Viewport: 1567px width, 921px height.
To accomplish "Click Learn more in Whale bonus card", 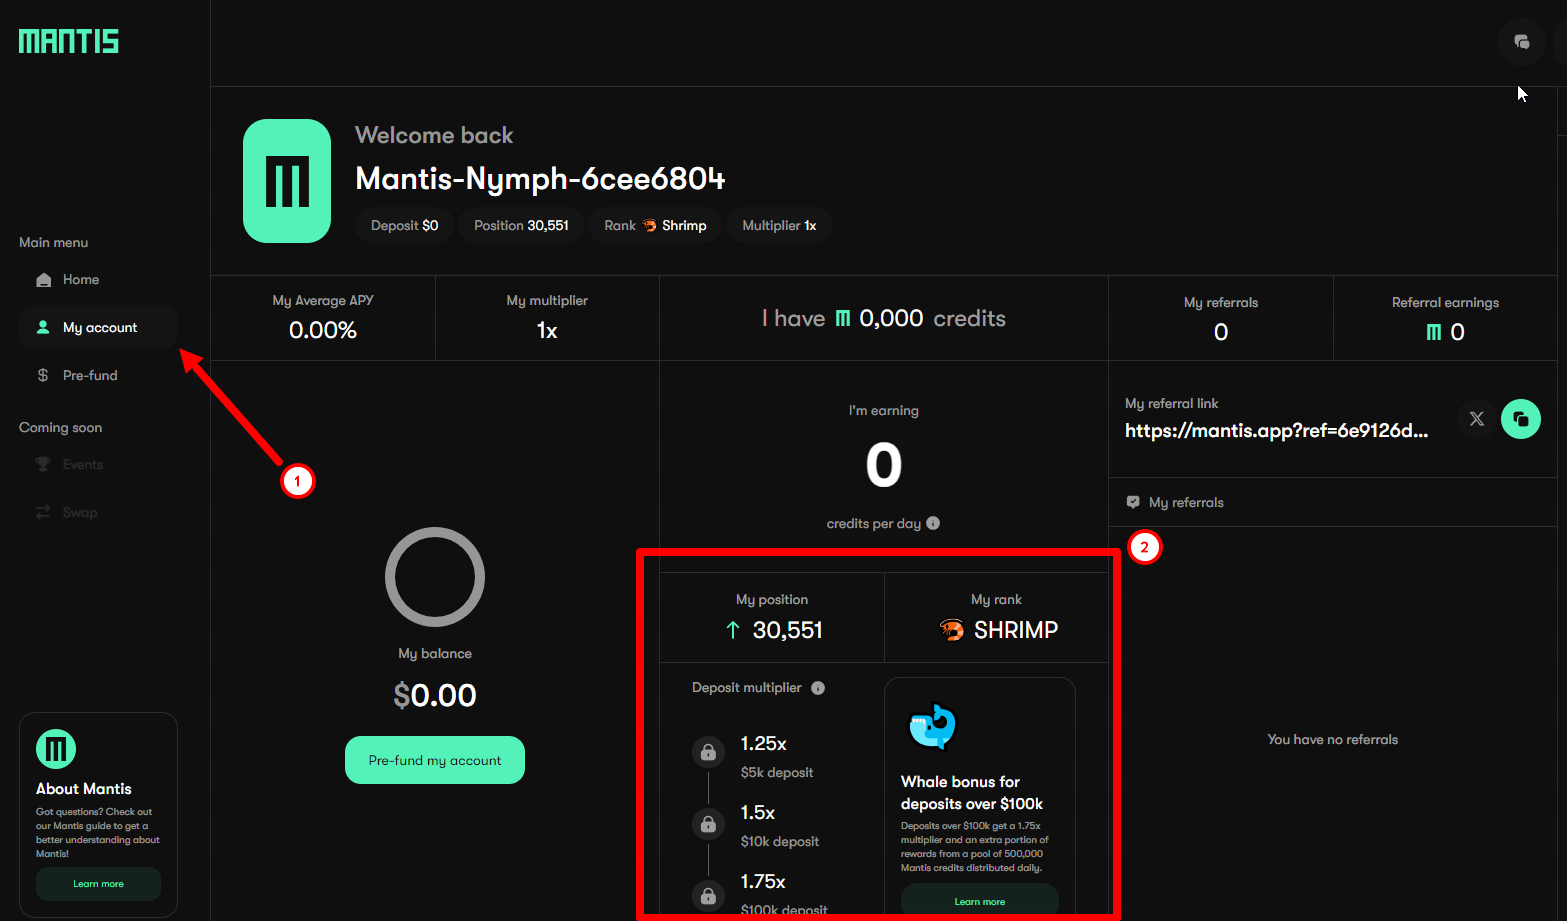I will pyautogui.click(x=980, y=902).
